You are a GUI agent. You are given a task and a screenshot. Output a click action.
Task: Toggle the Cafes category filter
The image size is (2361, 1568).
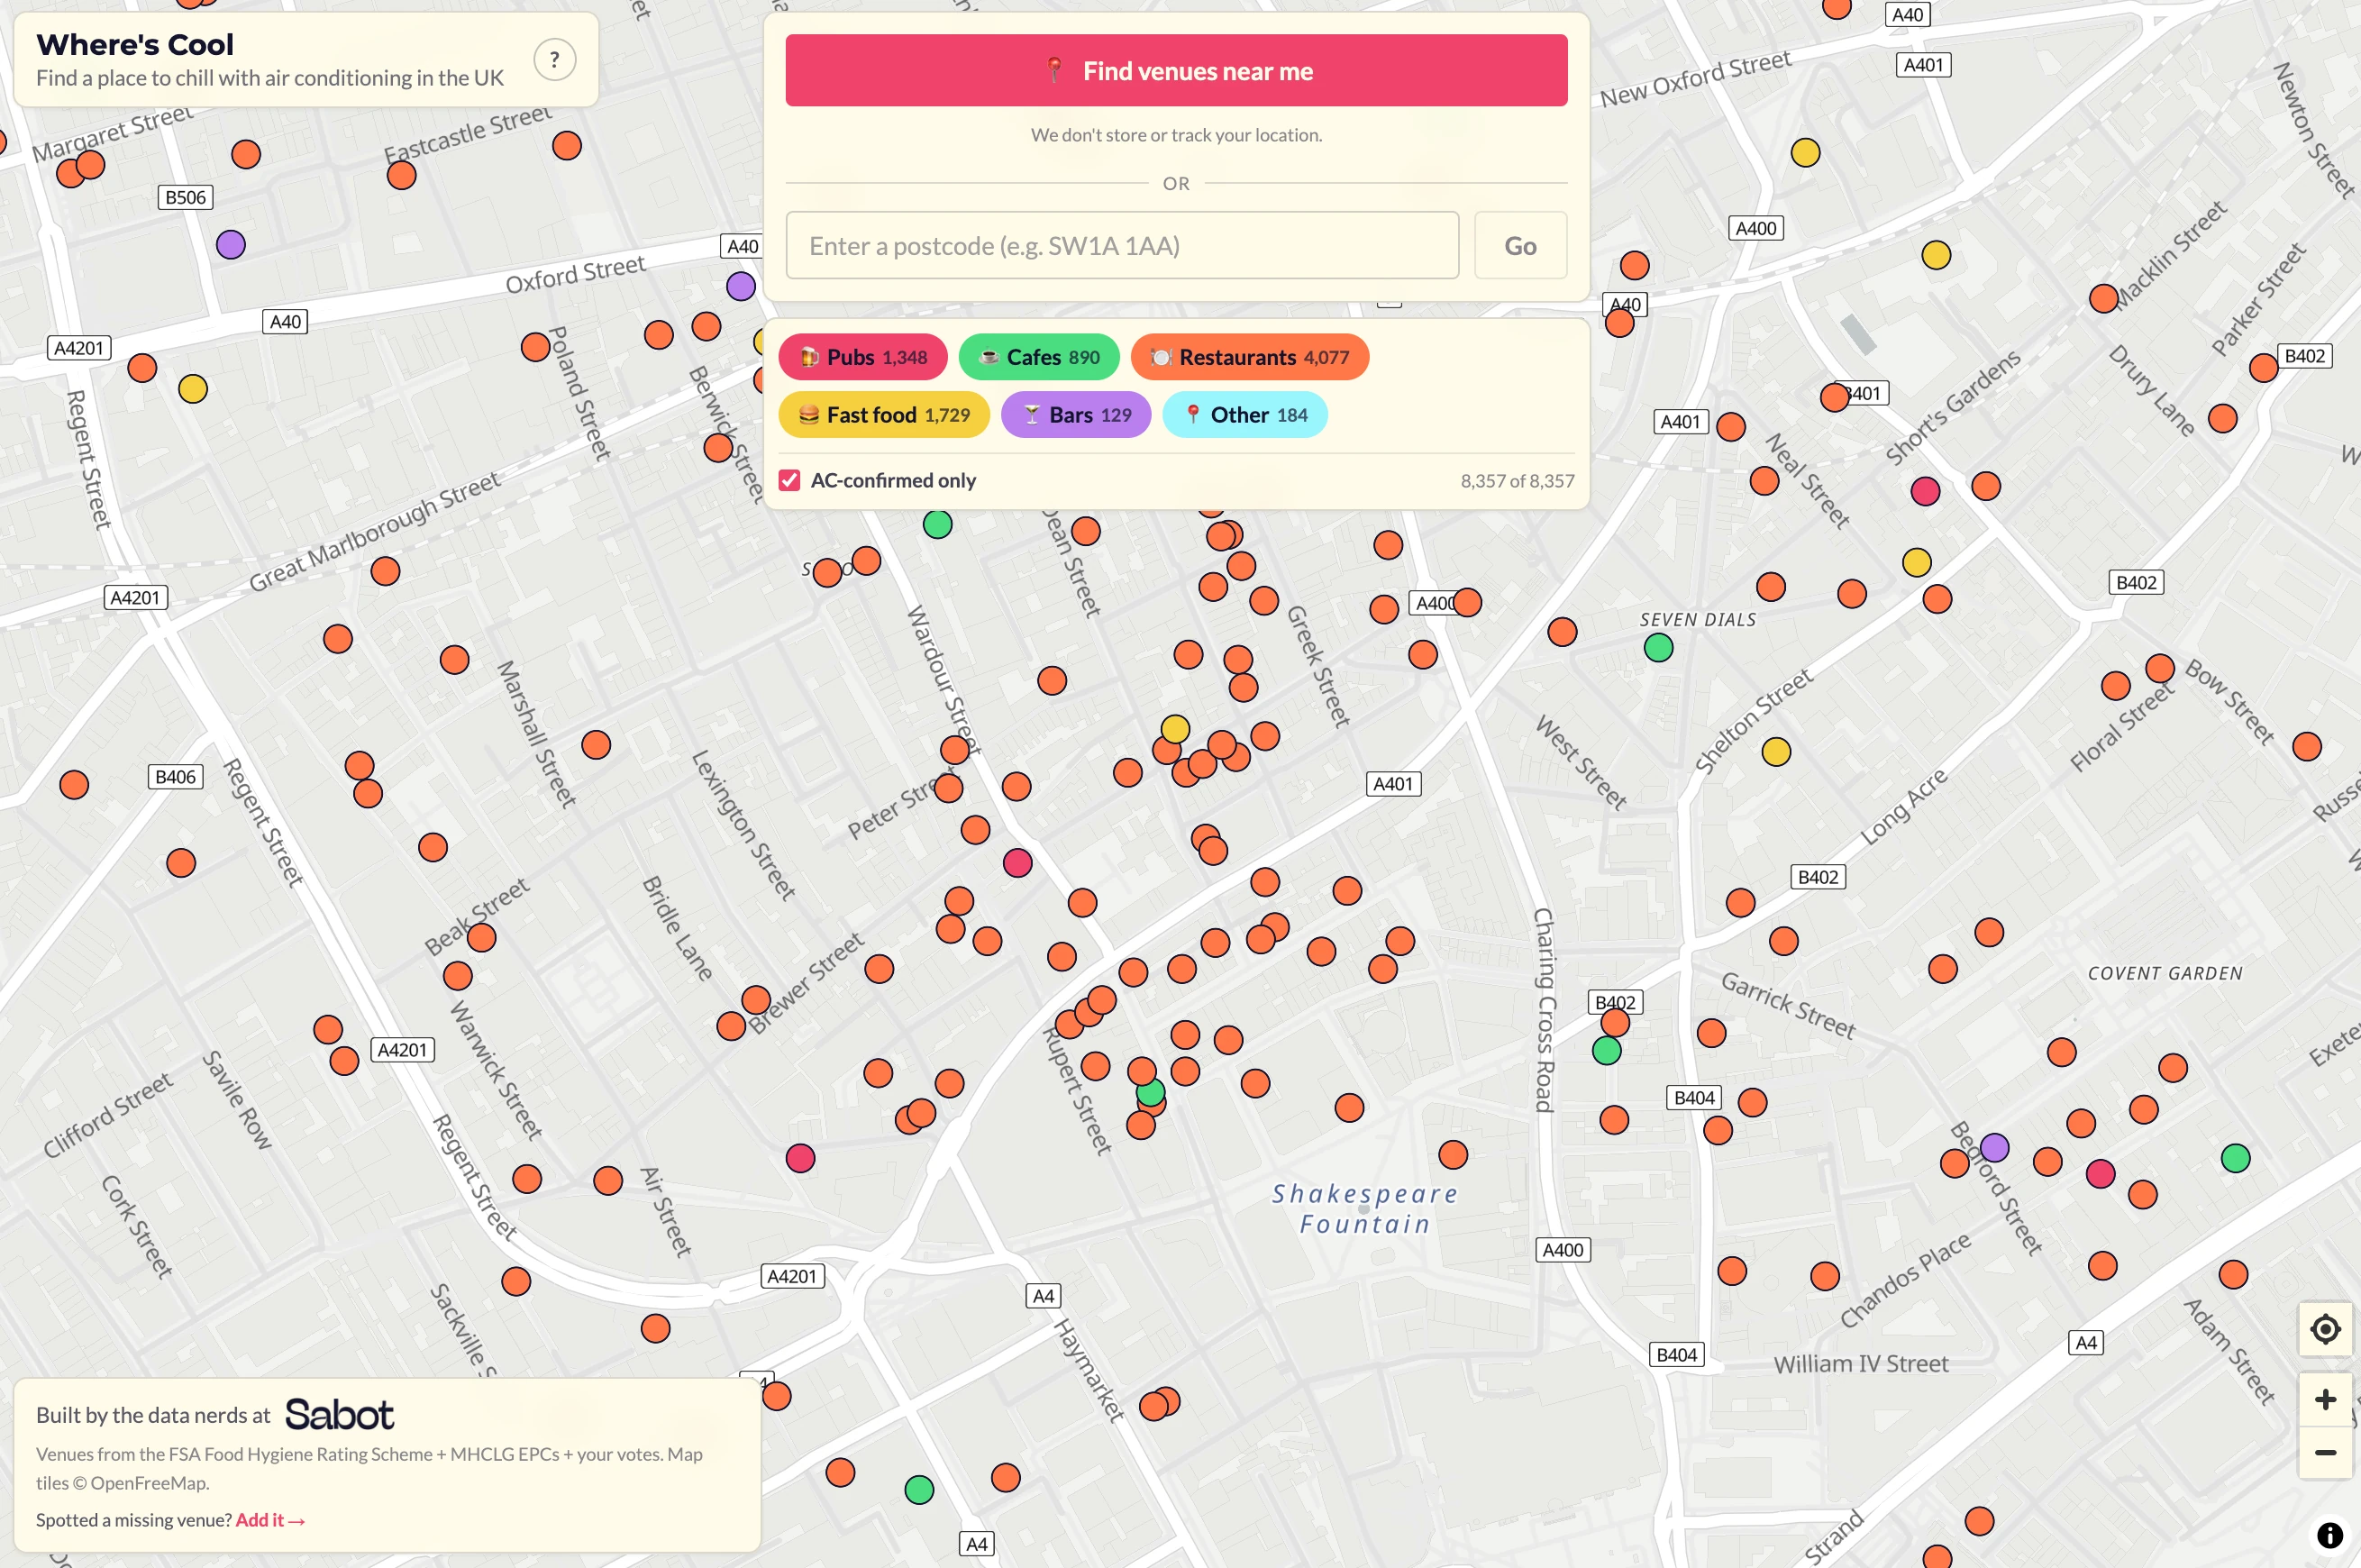1038,357
